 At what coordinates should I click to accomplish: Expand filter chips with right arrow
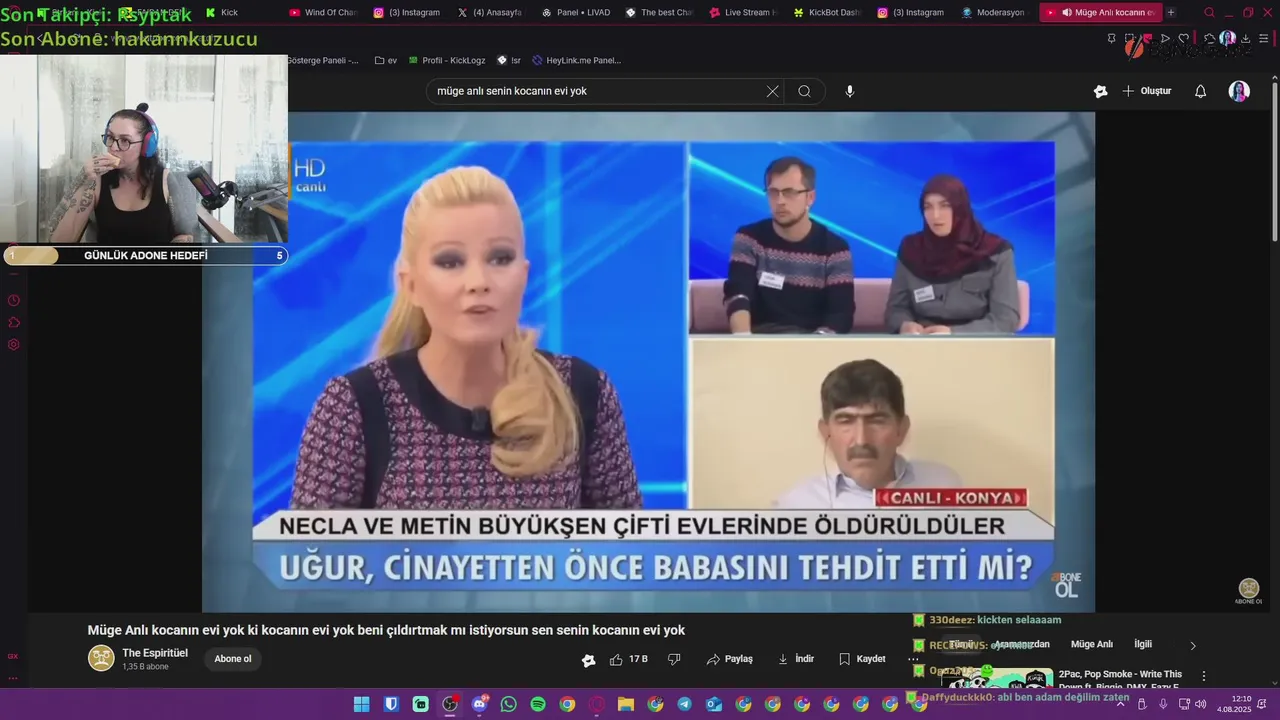(x=1192, y=646)
